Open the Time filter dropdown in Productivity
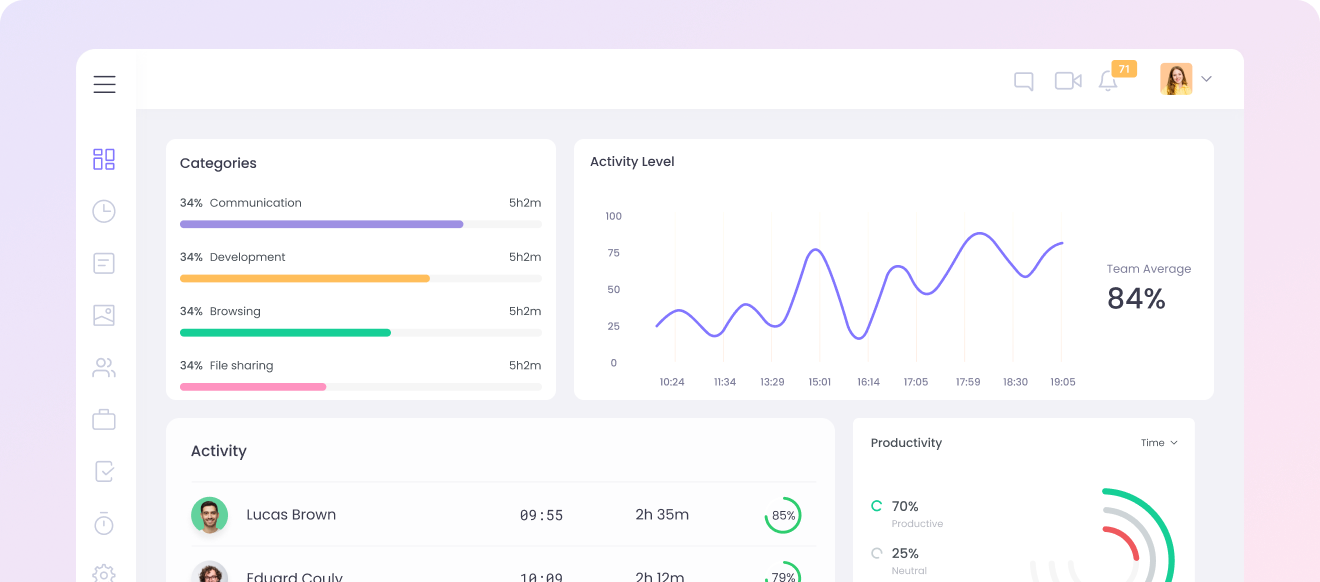This screenshot has width=1320, height=582. click(1159, 442)
